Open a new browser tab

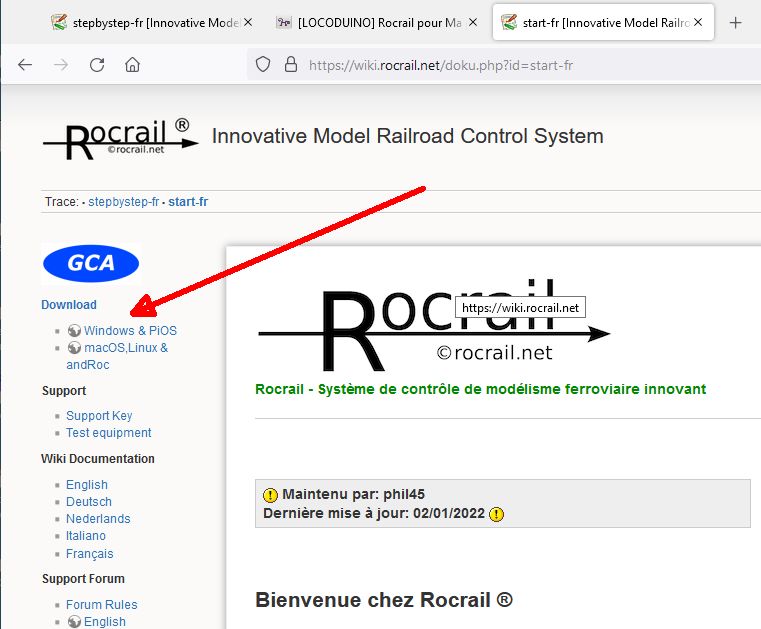coord(736,22)
